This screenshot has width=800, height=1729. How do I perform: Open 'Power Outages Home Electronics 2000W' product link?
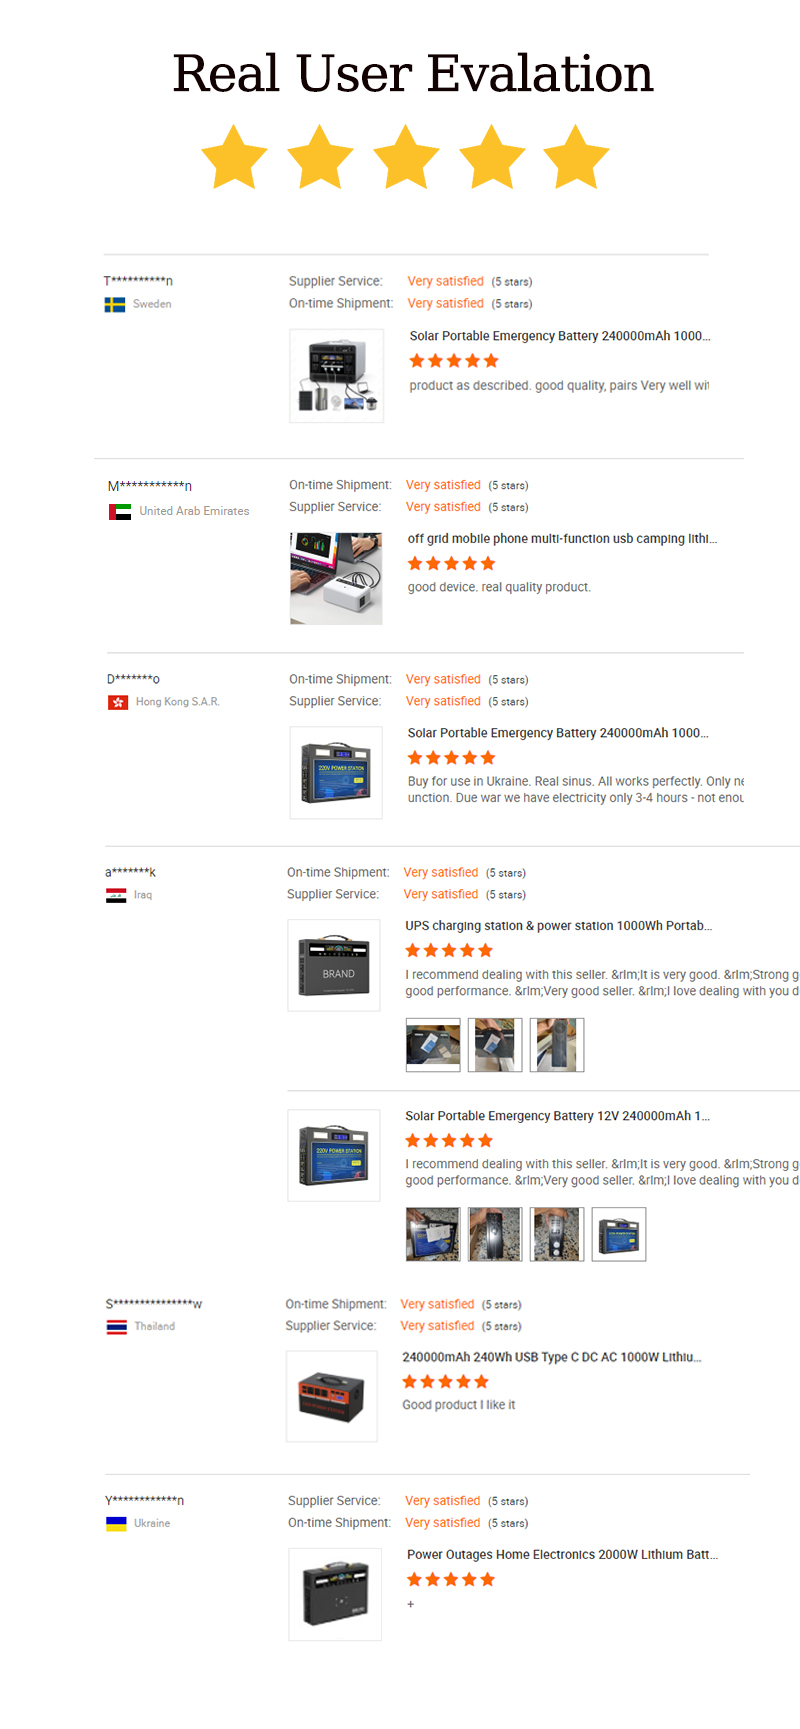point(563,1555)
